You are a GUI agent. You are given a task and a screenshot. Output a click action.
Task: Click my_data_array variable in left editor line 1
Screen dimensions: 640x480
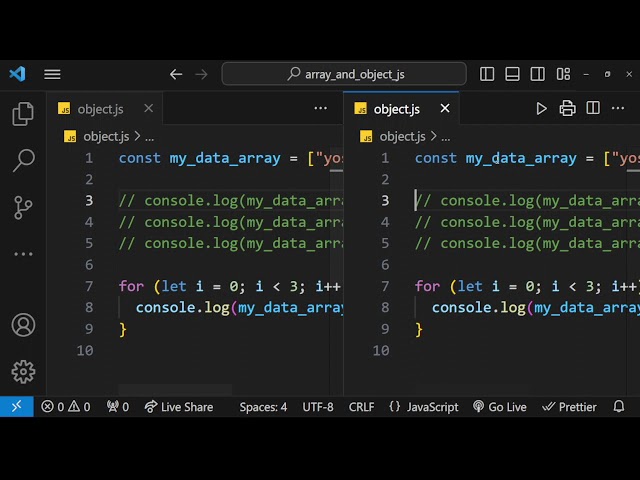pyautogui.click(x=225, y=158)
